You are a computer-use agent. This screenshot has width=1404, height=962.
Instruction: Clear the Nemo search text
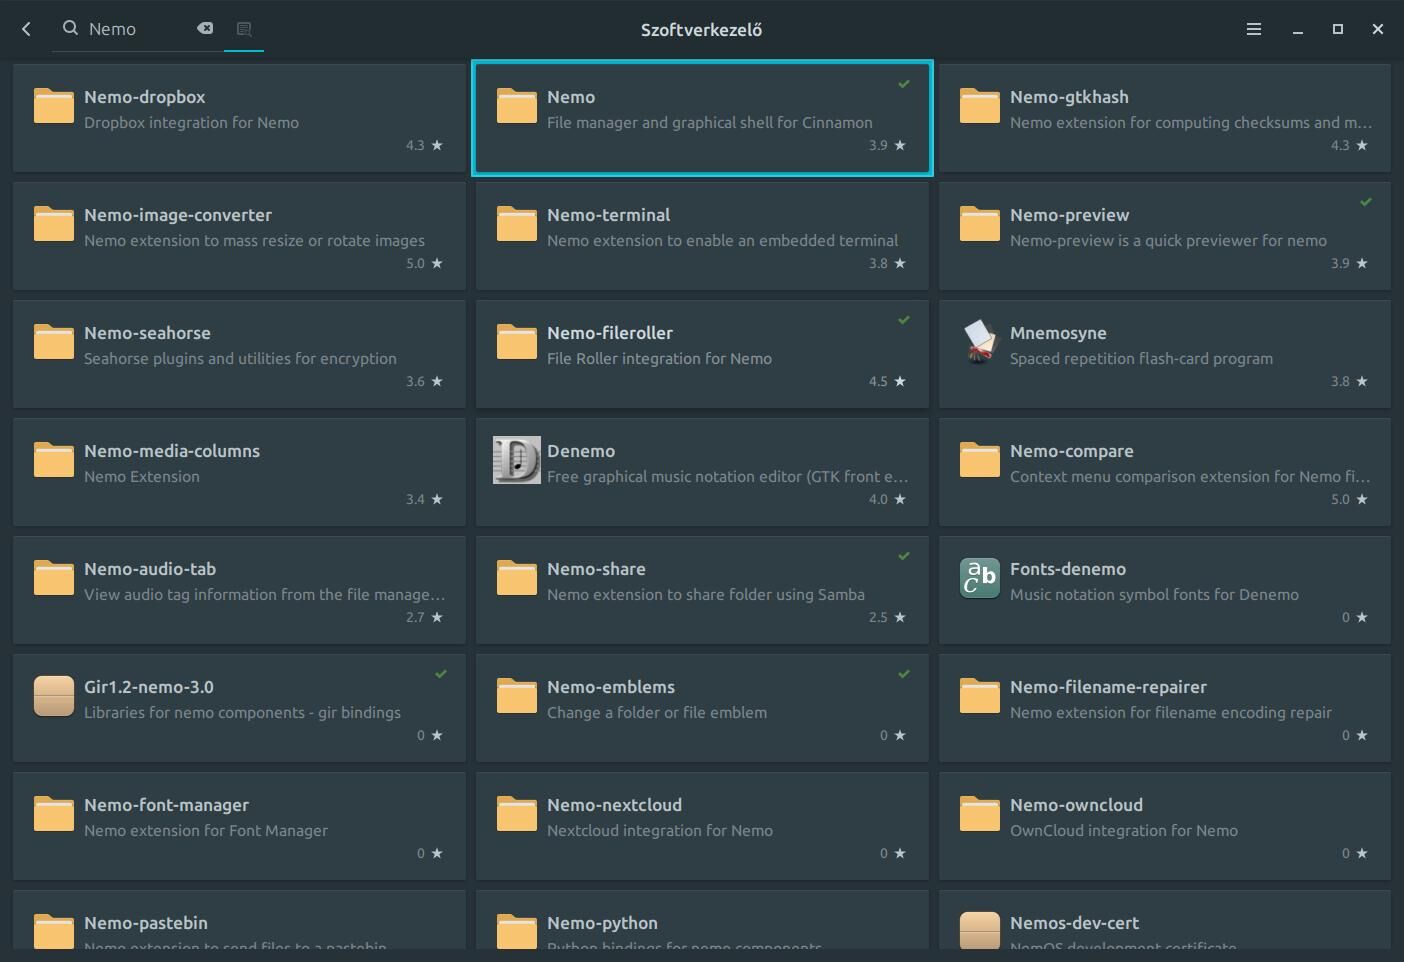point(205,29)
